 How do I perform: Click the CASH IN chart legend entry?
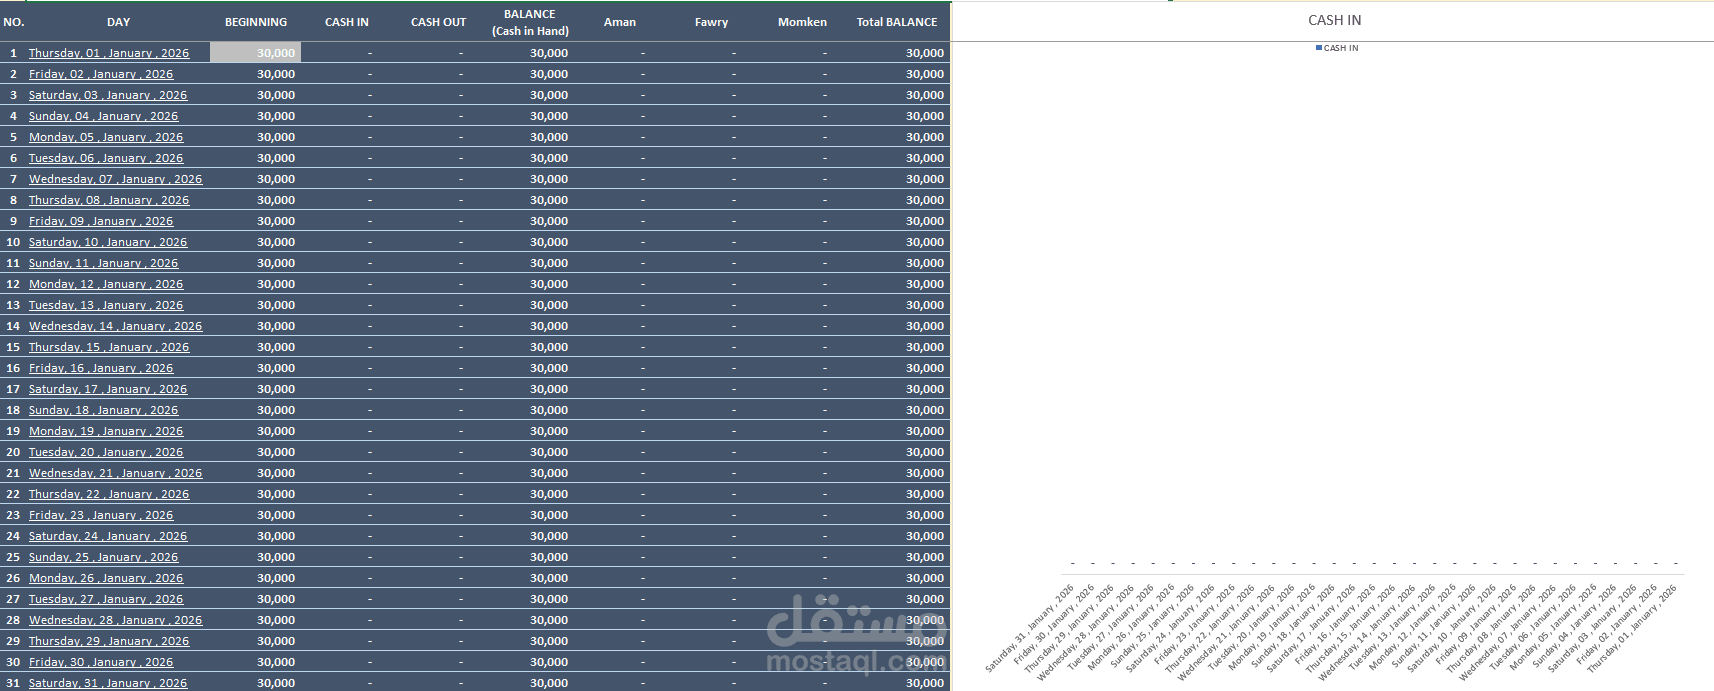[1337, 48]
